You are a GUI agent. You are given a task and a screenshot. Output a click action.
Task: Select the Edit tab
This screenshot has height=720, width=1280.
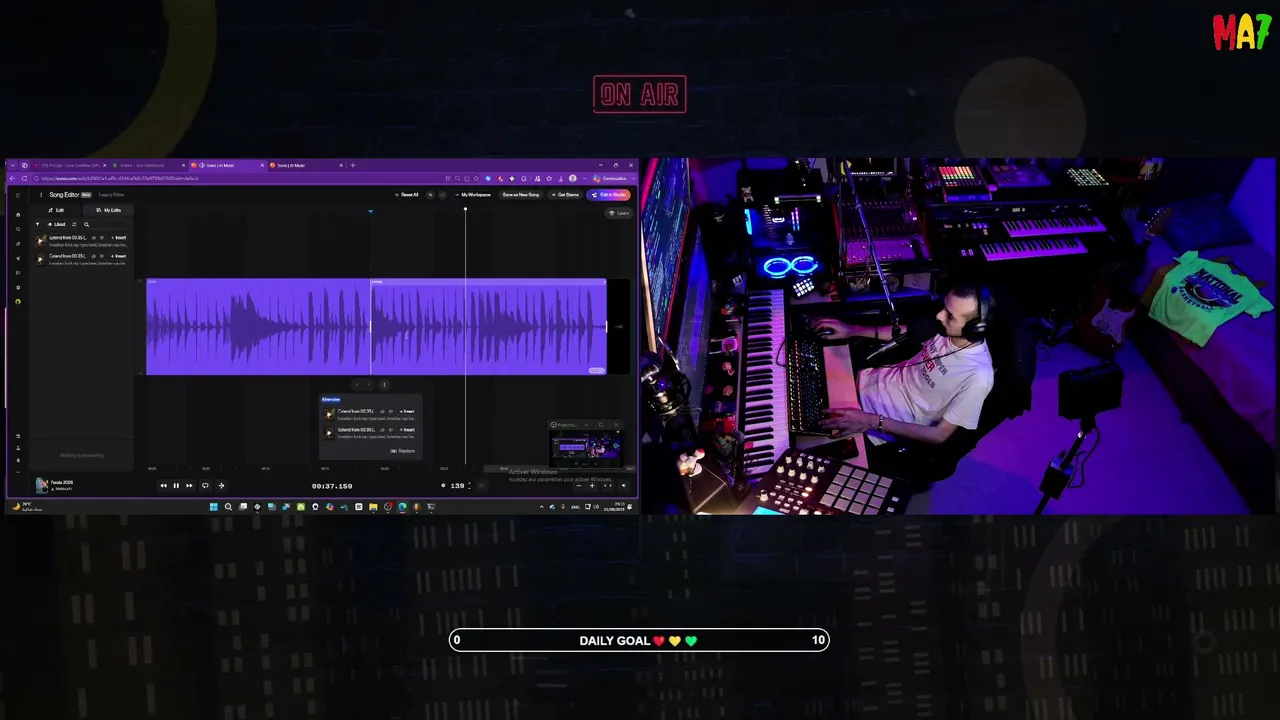(x=57, y=210)
